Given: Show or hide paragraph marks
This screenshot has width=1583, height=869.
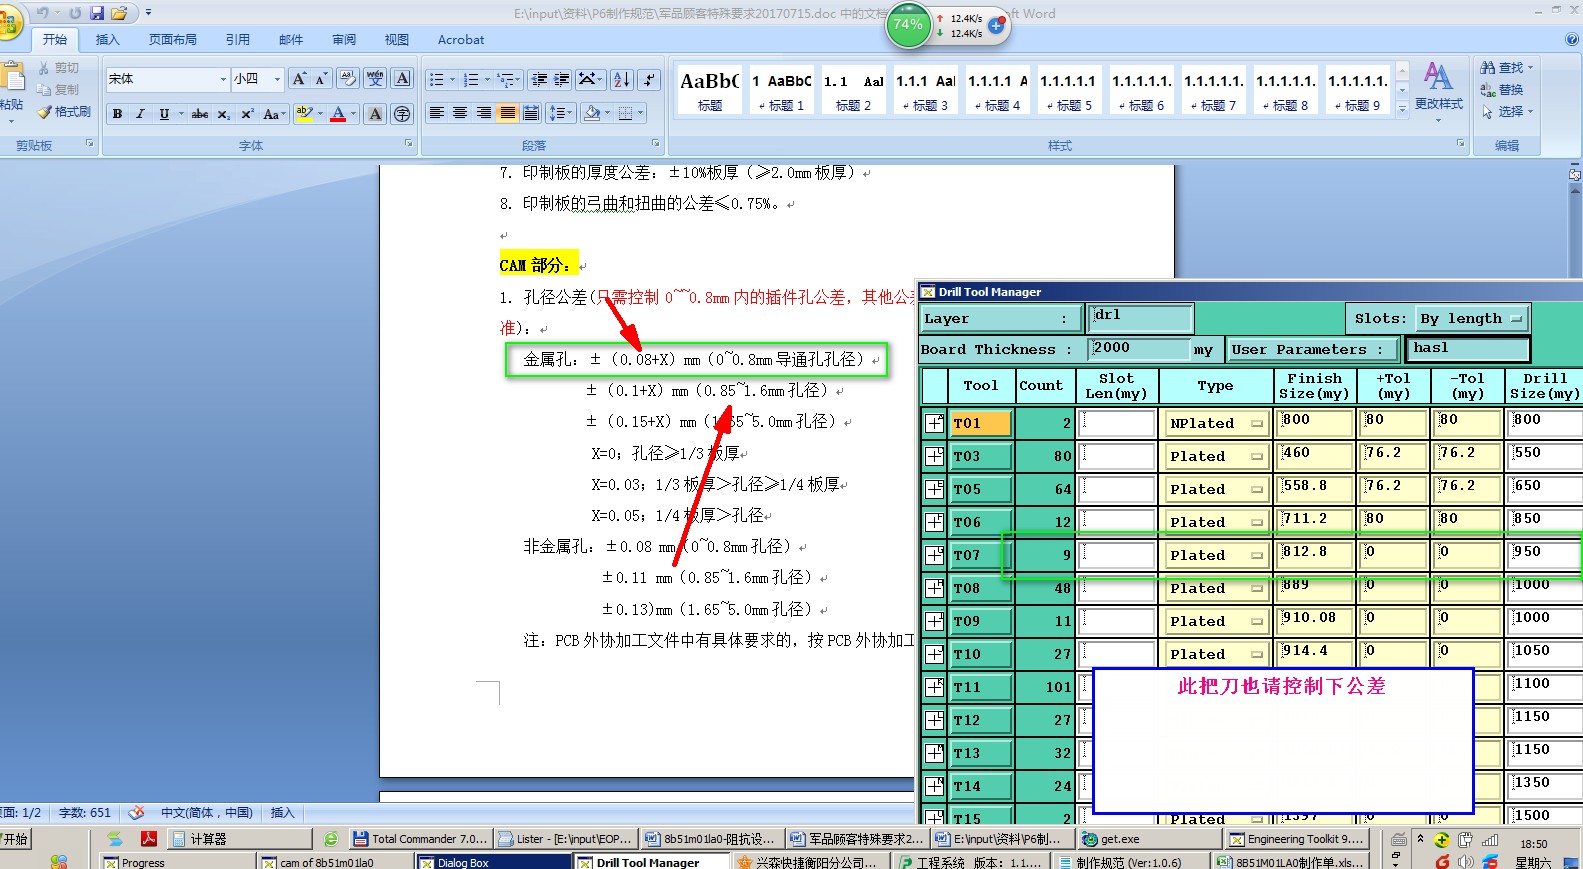Looking at the screenshot, I should coord(649,79).
